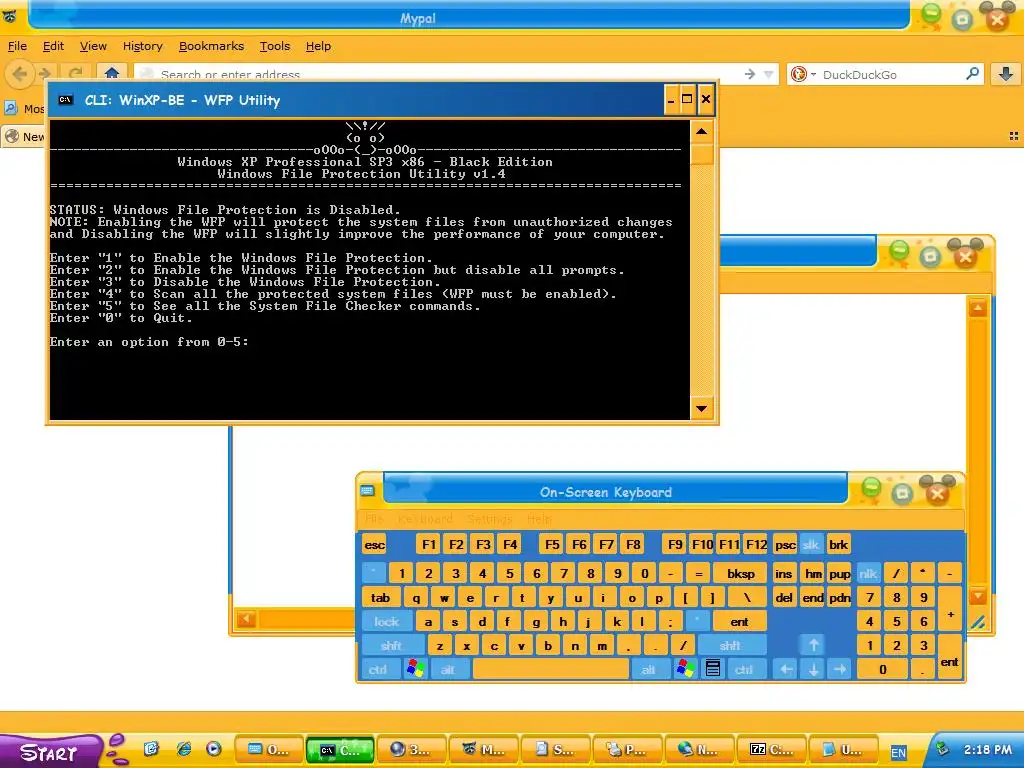1024x768 pixels.
Task: Open the View menu in Mypal
Action: (x=93, y=46)
